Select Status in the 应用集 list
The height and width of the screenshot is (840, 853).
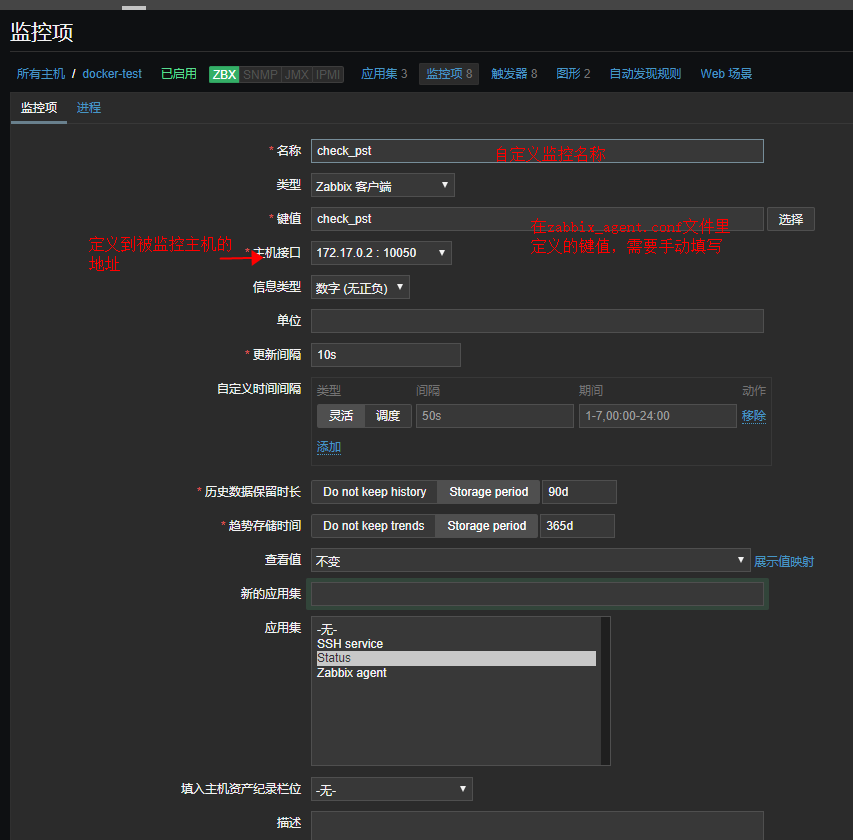[456, 658]
